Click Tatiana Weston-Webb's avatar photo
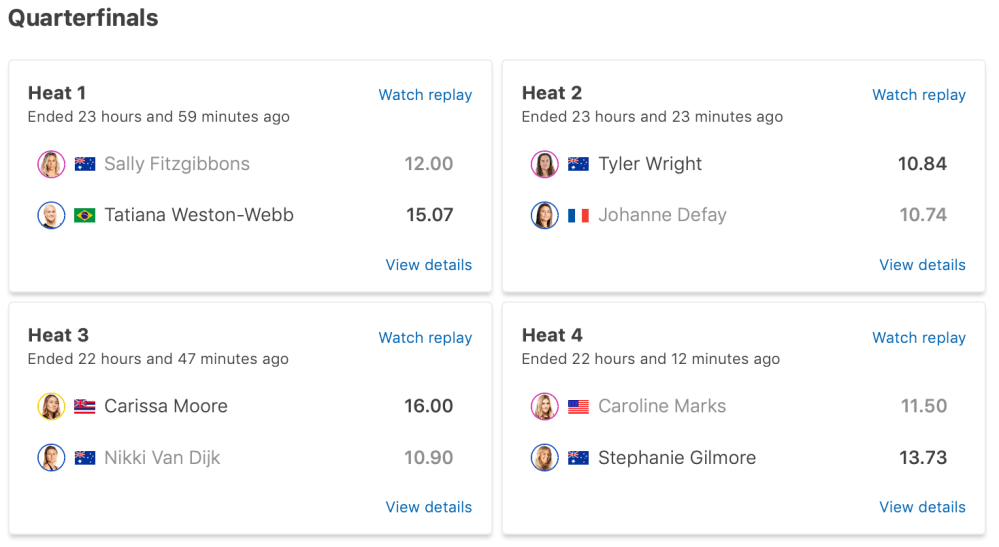The image size is (999, 547). point(51,215)
